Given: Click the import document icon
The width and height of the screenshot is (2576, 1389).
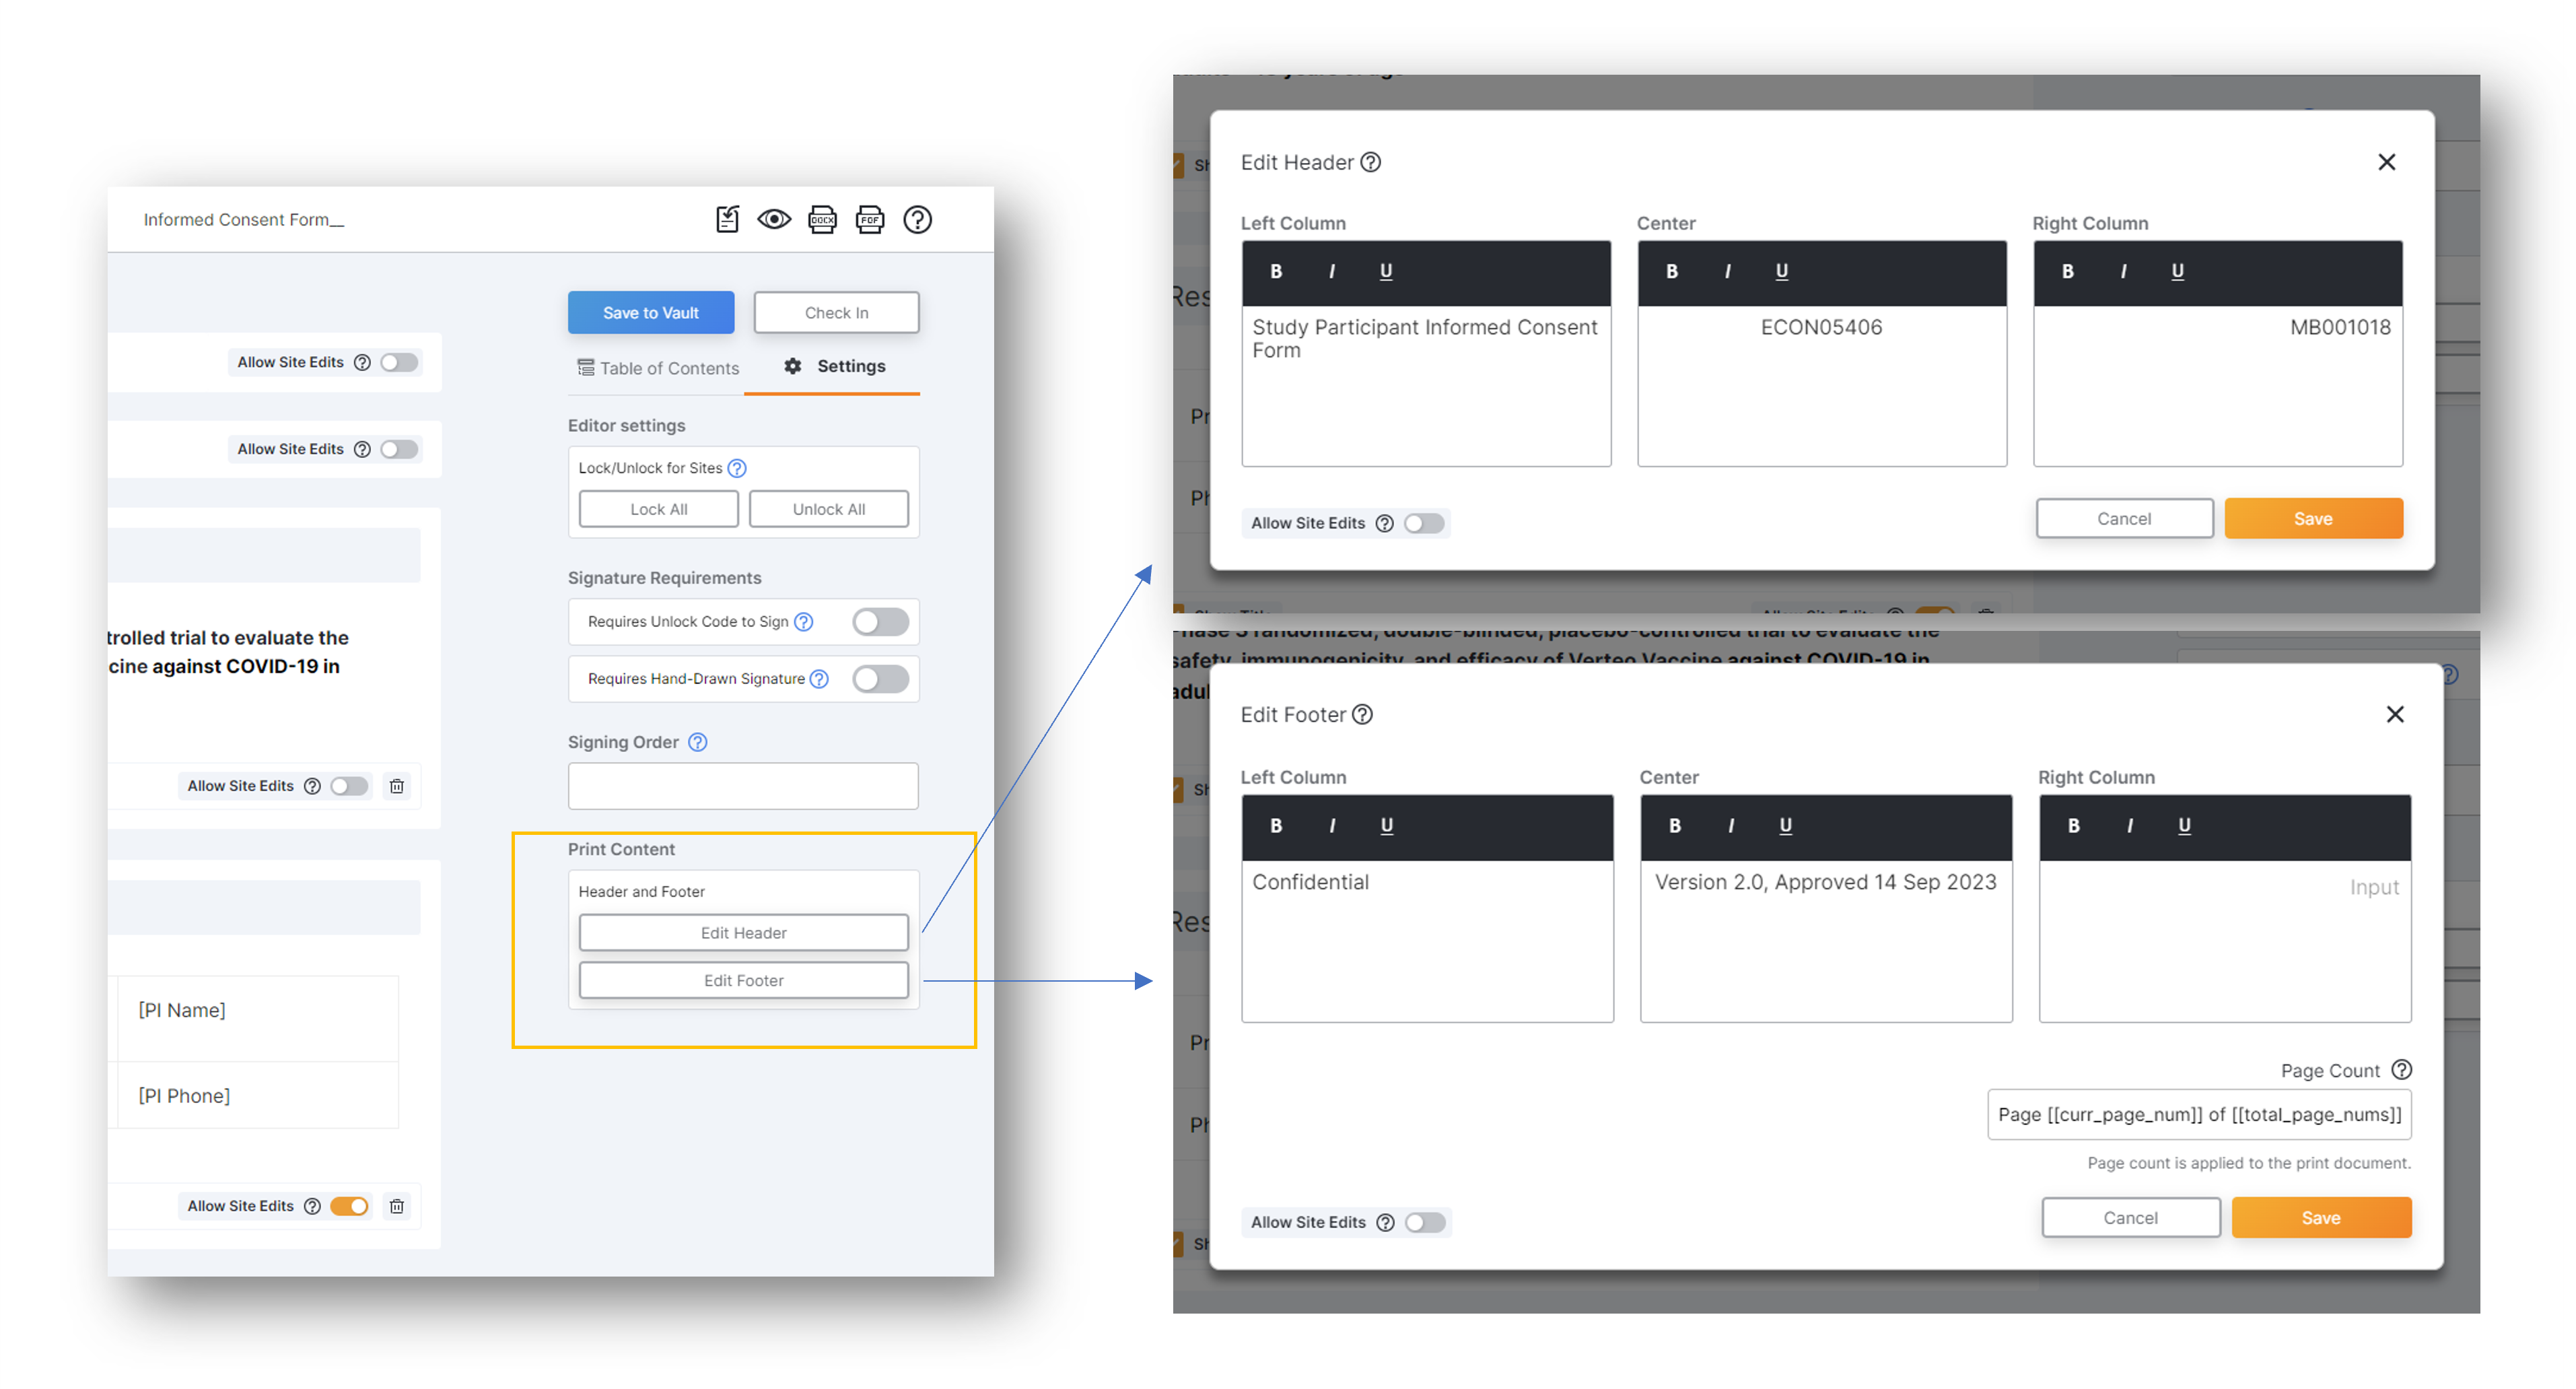Looking at the screenshot, I should [x=727, y=219].
